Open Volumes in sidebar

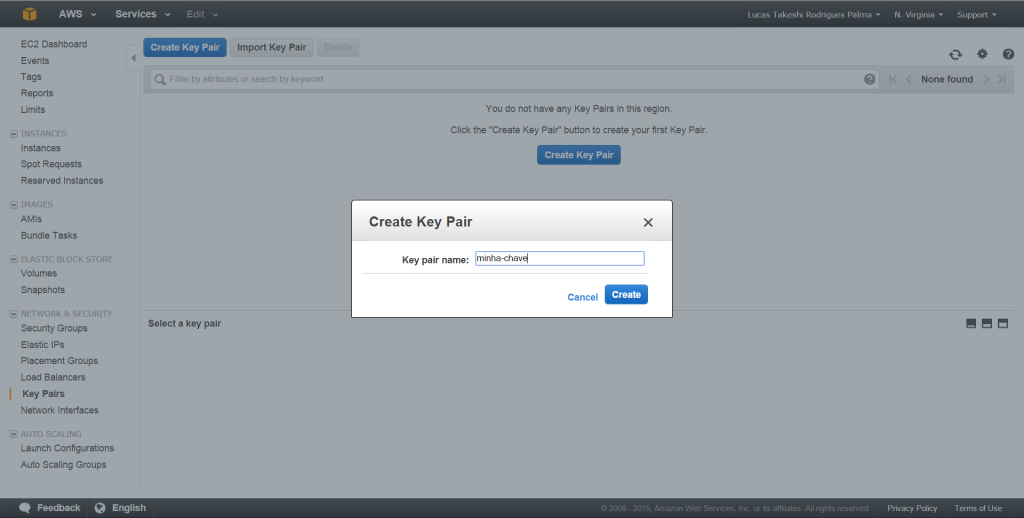click(39, 274)
